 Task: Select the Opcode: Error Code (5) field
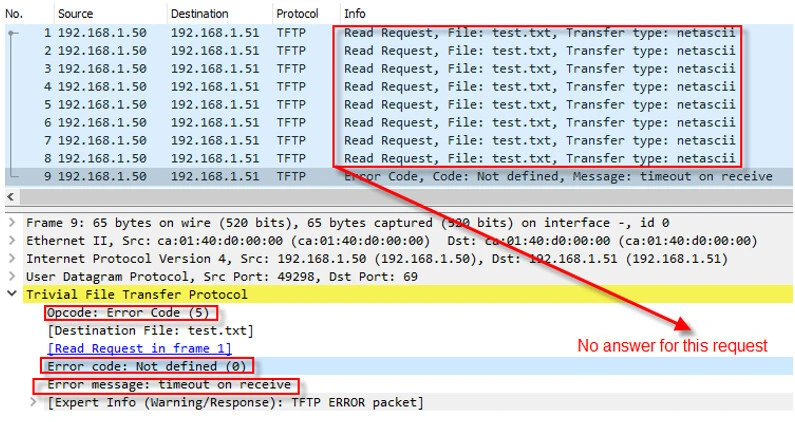tap(131, 313)
